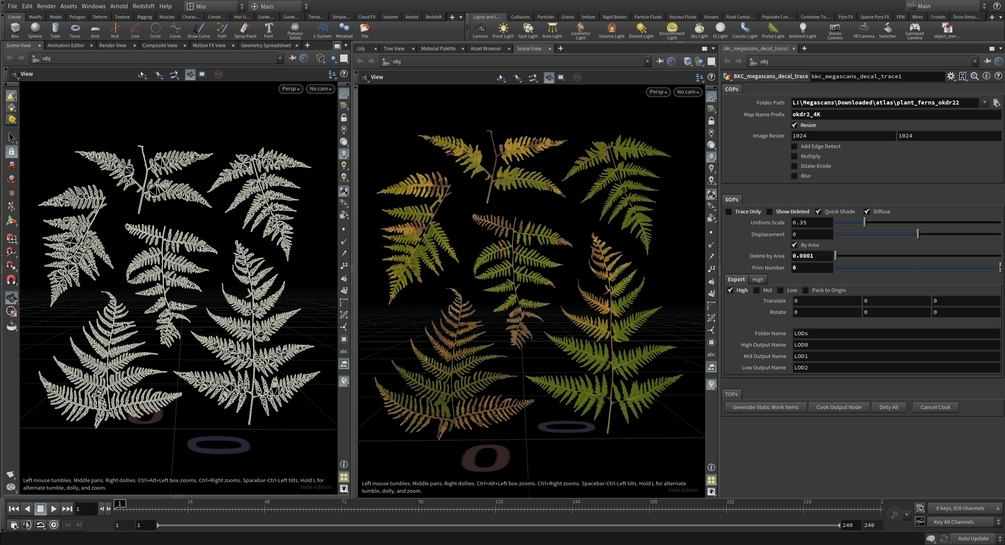Viewport: 1005px width, 545px height.
Task: Adjust the Delete by Area slider
Action: tap(918, 256)
